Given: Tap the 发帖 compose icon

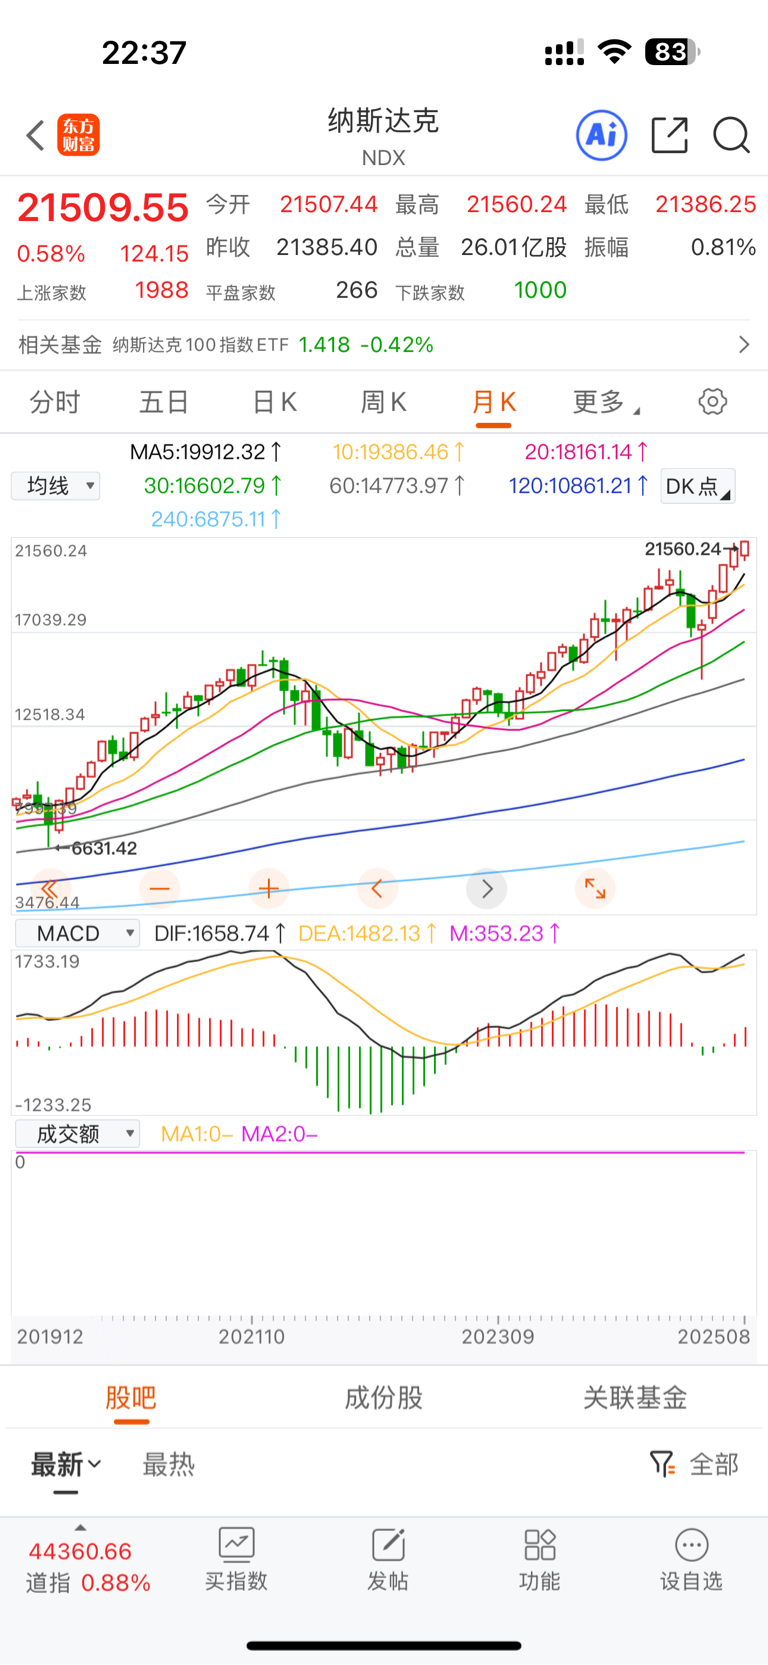Looking at the screenshot, I should point(388,1545).
